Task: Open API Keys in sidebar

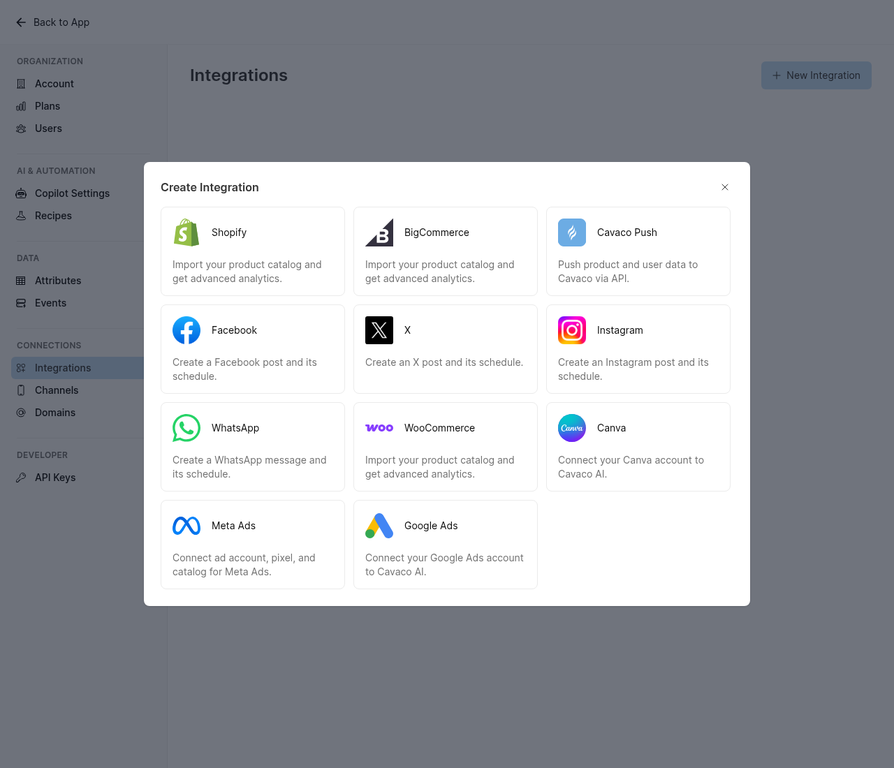Action: point(55,477)
